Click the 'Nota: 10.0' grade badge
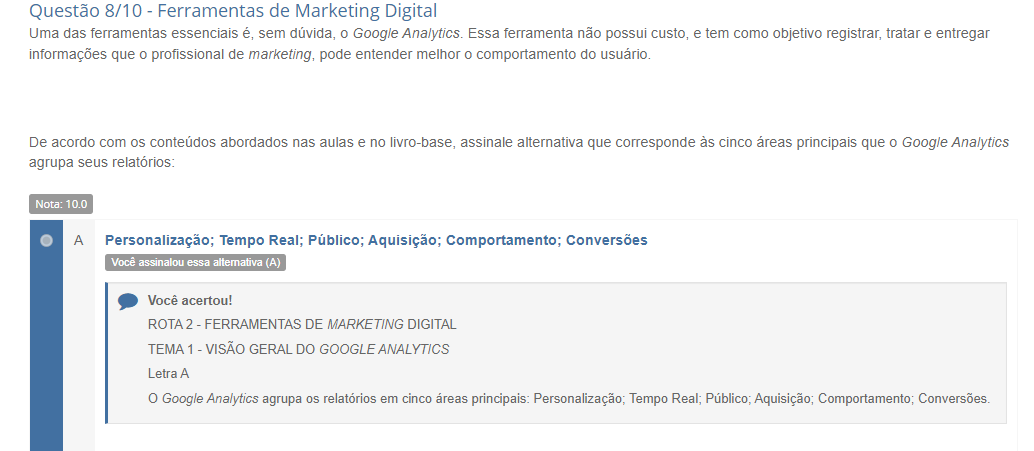Screen dimensions: 1034x451 (61, 204)
